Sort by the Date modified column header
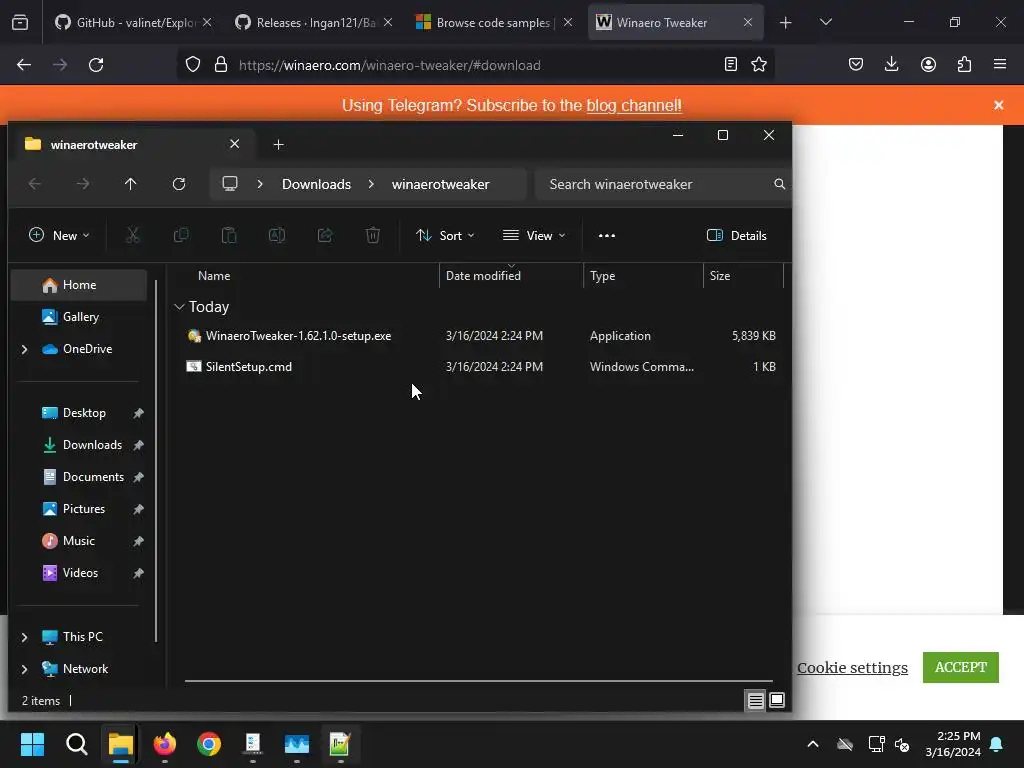Image resolution: width=1024 pixels, height=768 pixels. click(511, 276)
